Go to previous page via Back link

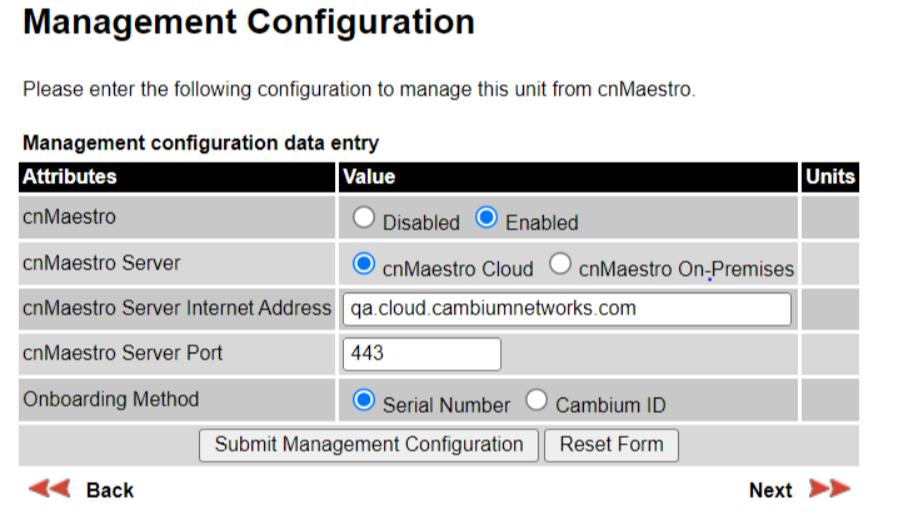tap(110, 490)
